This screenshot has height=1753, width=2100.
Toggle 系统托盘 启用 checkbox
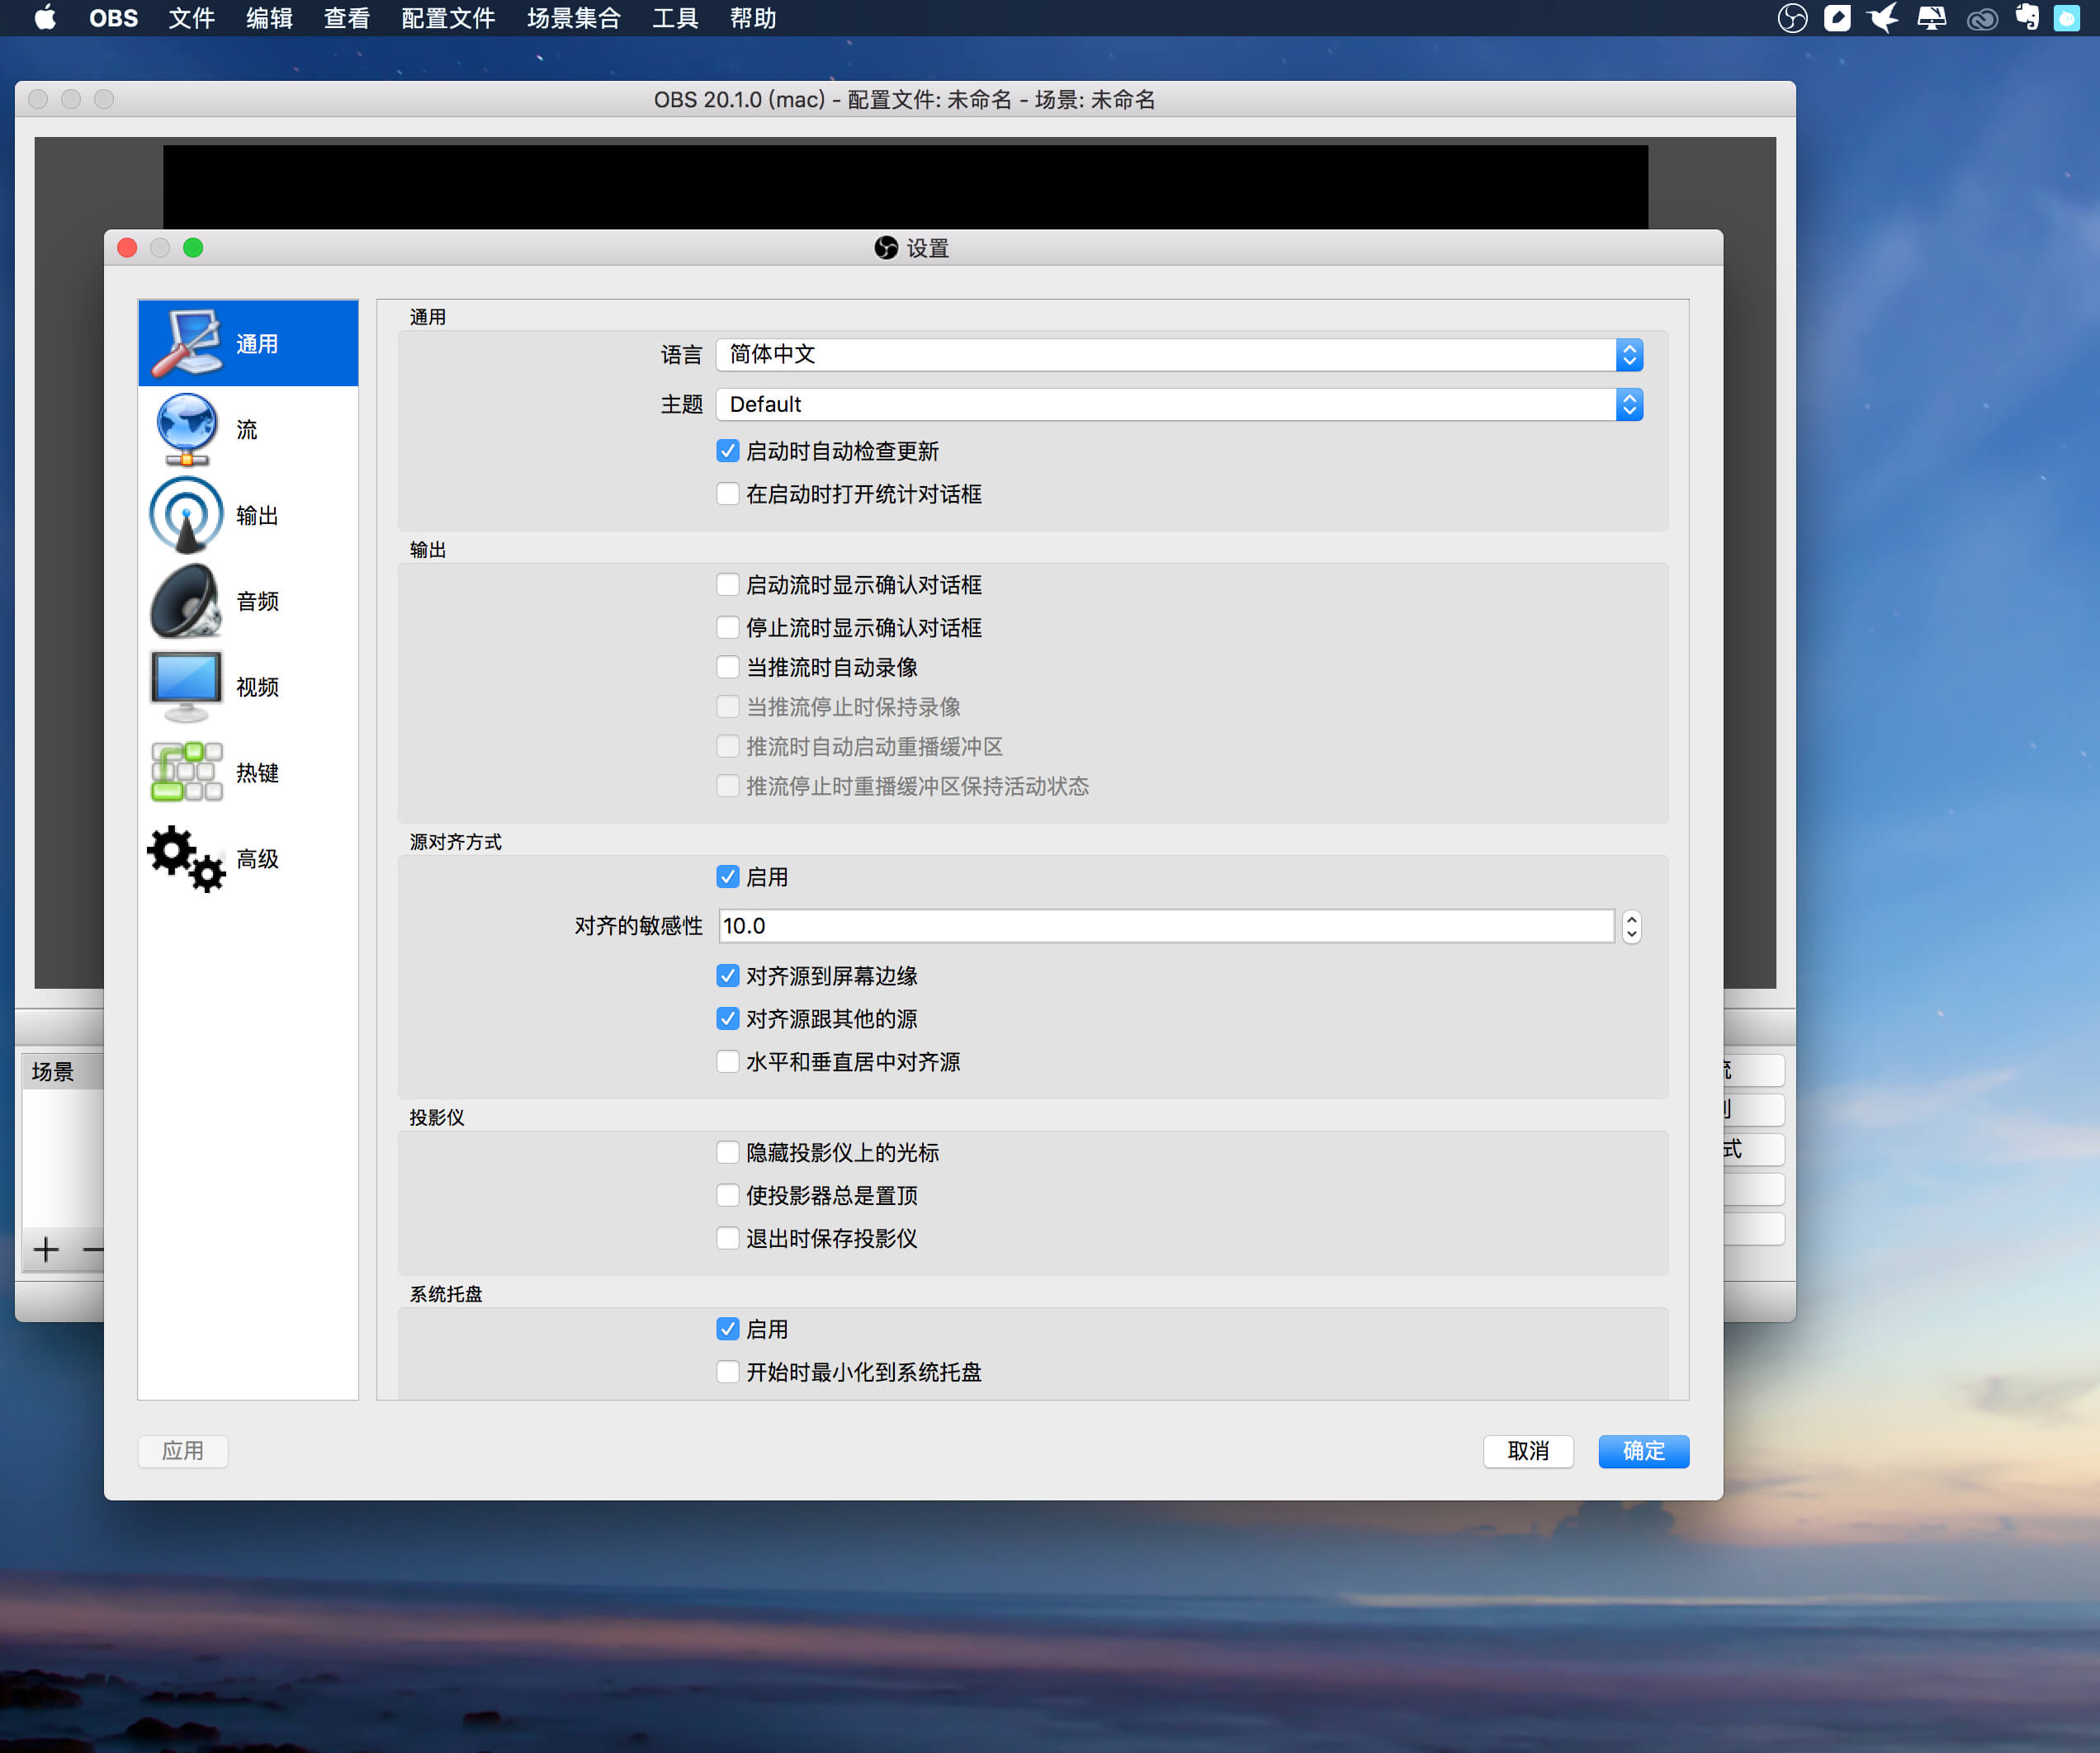coord(728,1329)
